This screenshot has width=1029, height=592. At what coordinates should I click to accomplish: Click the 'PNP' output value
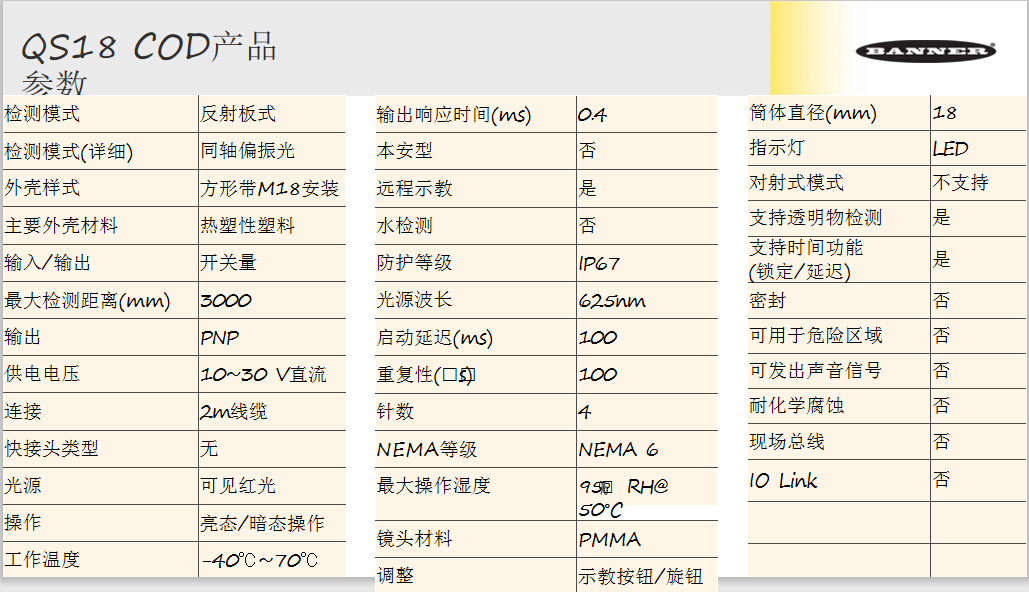pos(220,338)
